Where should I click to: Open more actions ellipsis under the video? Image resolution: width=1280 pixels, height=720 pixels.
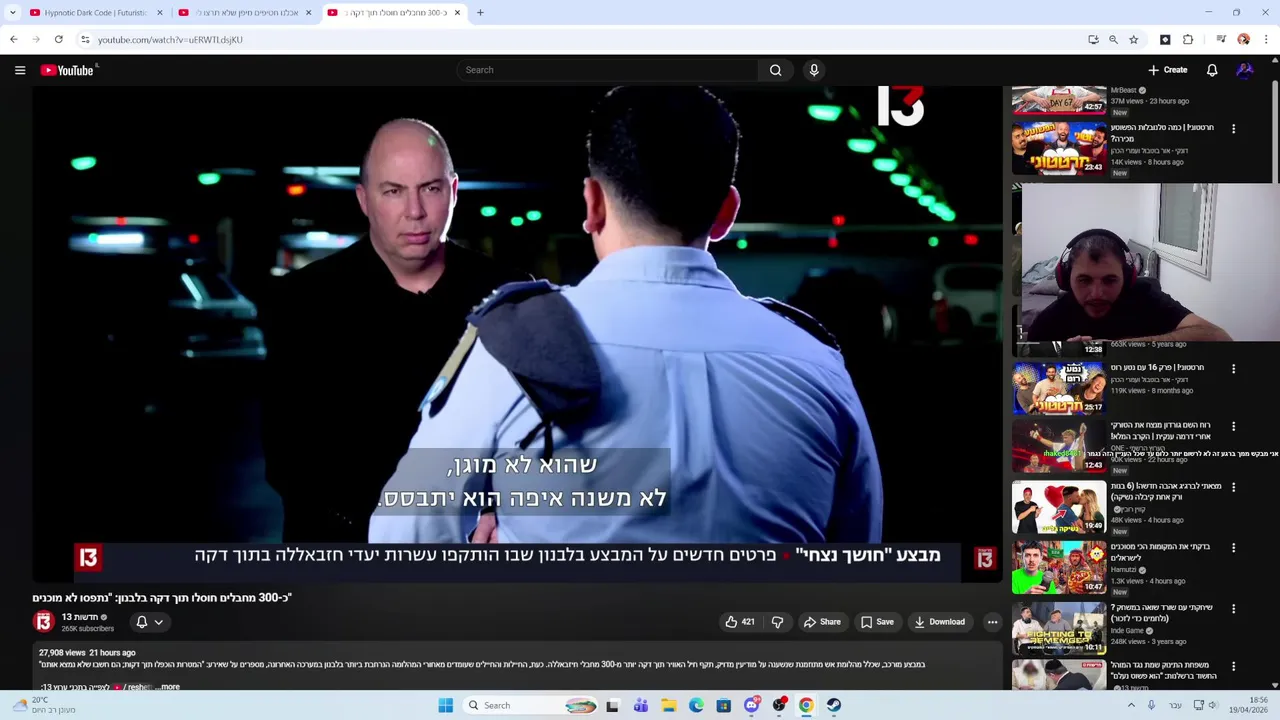tap(992, 622)
